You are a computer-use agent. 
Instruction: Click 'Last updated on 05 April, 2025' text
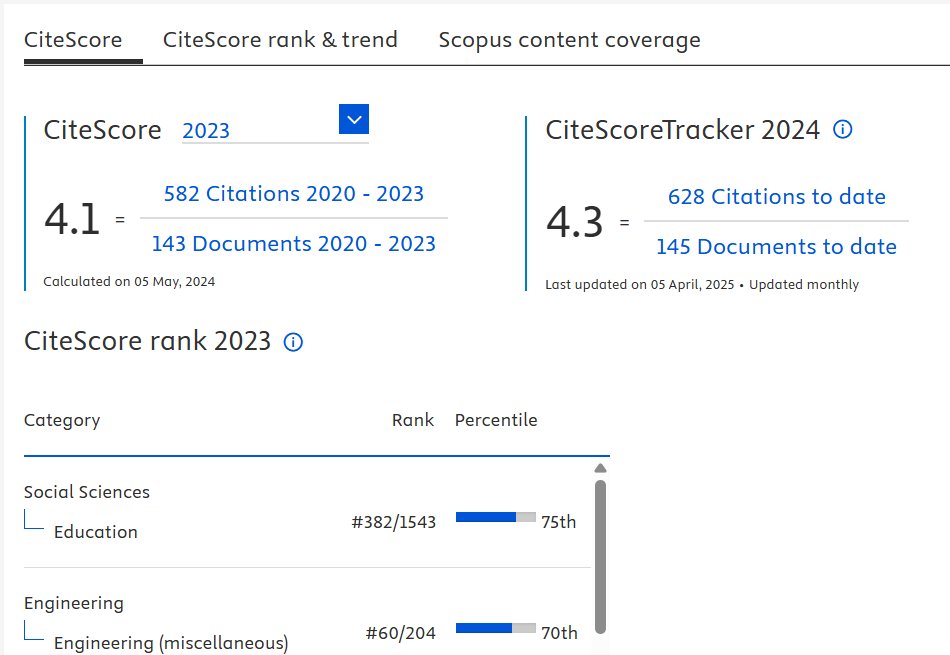tap(639, 285)
